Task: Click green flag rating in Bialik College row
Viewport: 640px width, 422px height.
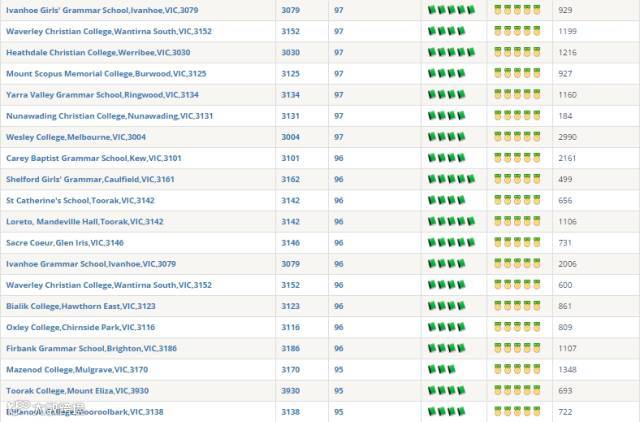Action: (447, 306)
